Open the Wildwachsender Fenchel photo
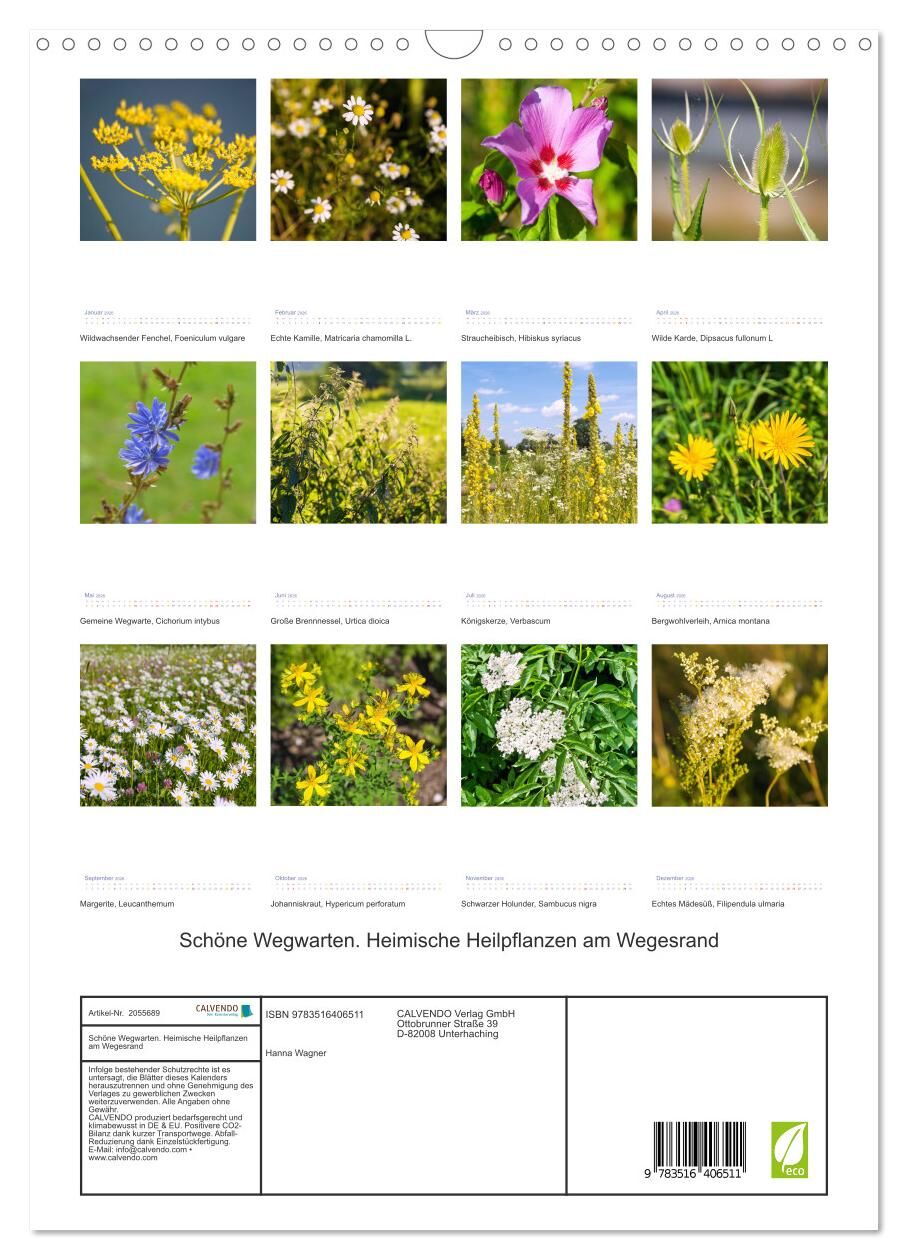Image resolution: width=908 pixels, height=1260 pixels. pyautogui.click(x=168, y=160)
